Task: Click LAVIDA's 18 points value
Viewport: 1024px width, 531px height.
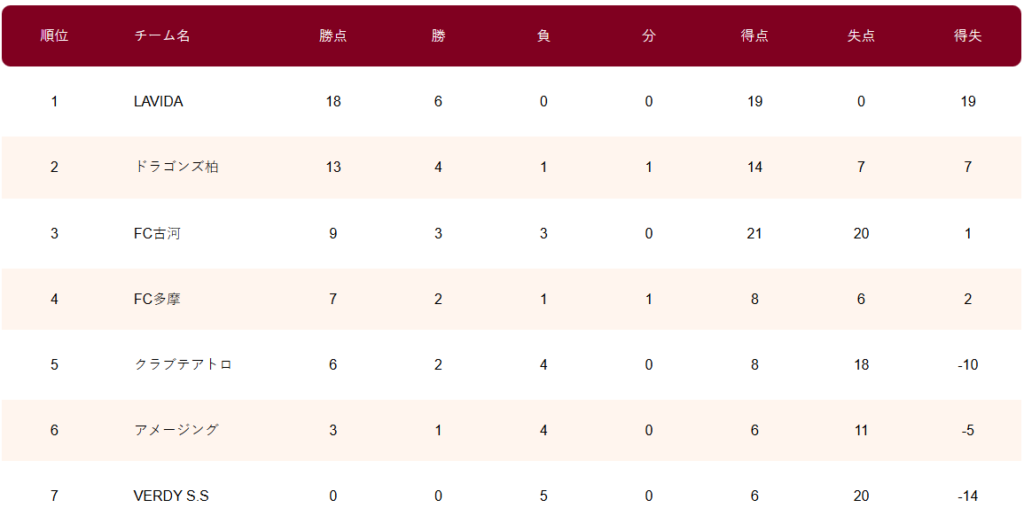Action: click(x=333, y=101)
